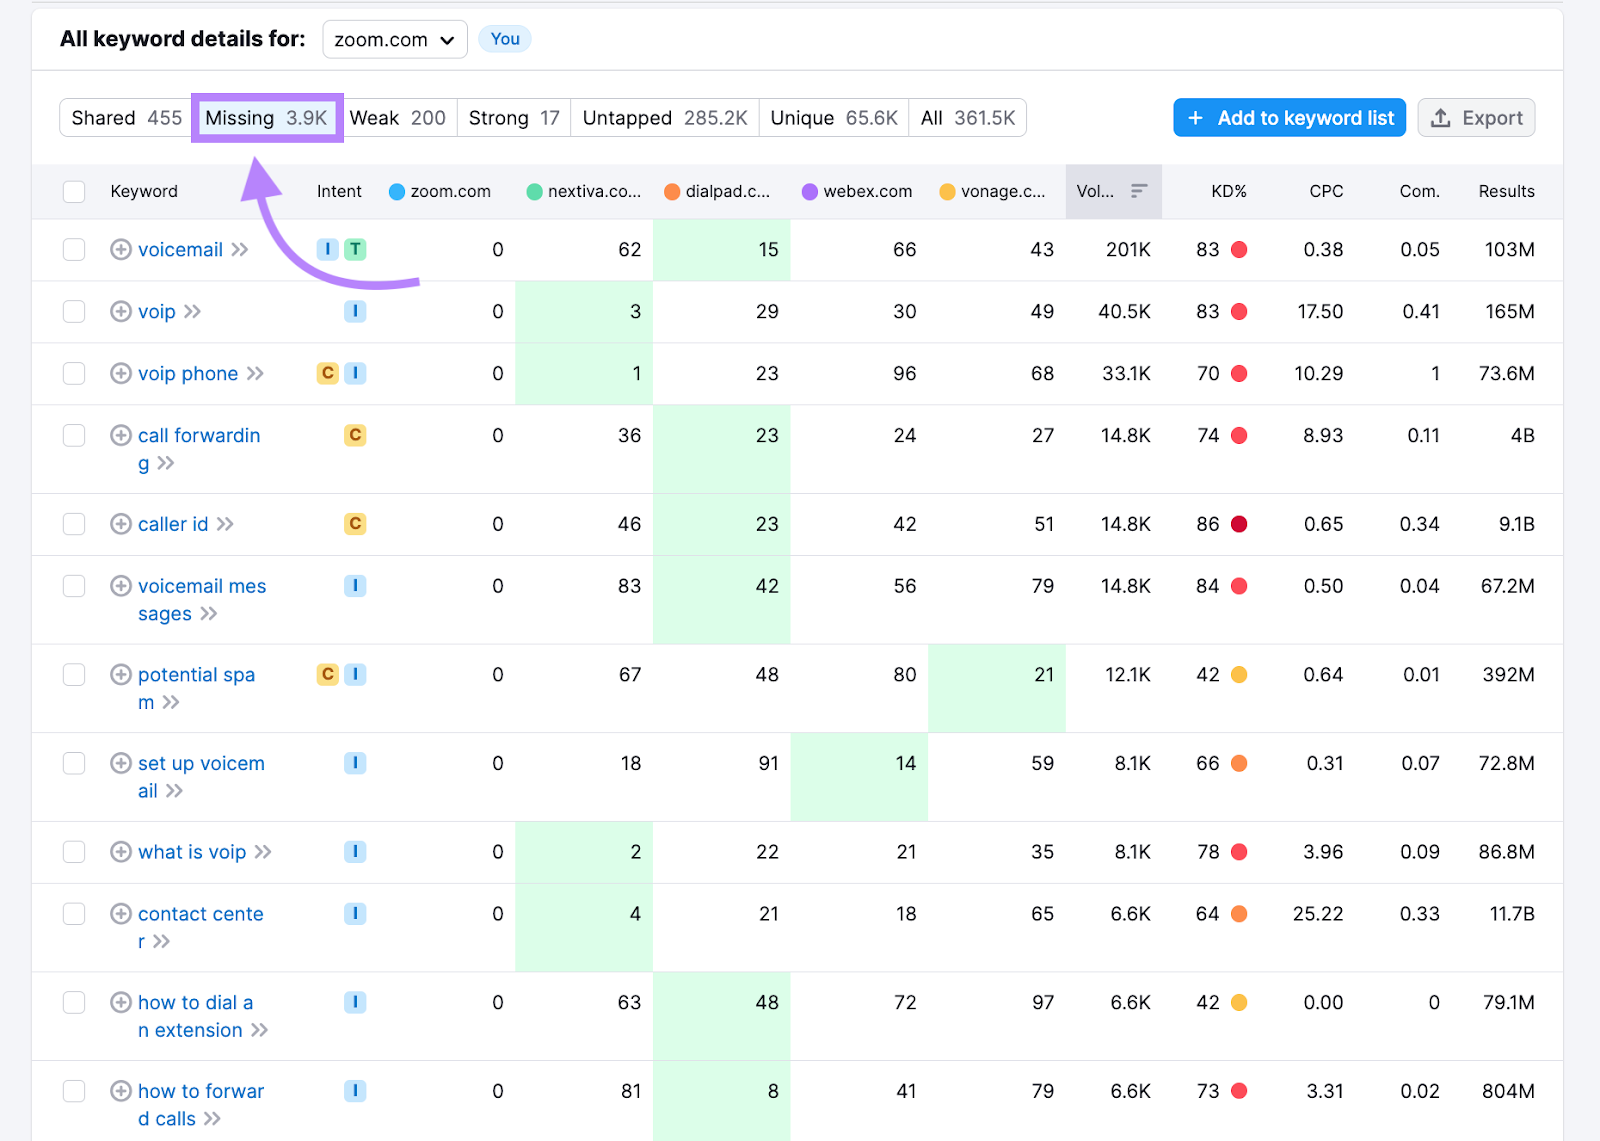Image resolution: width=1600 pixels, height=1141 pixels.
Task: Expand details arrows next to voicemail messages
Action: [x=209, y=613]
